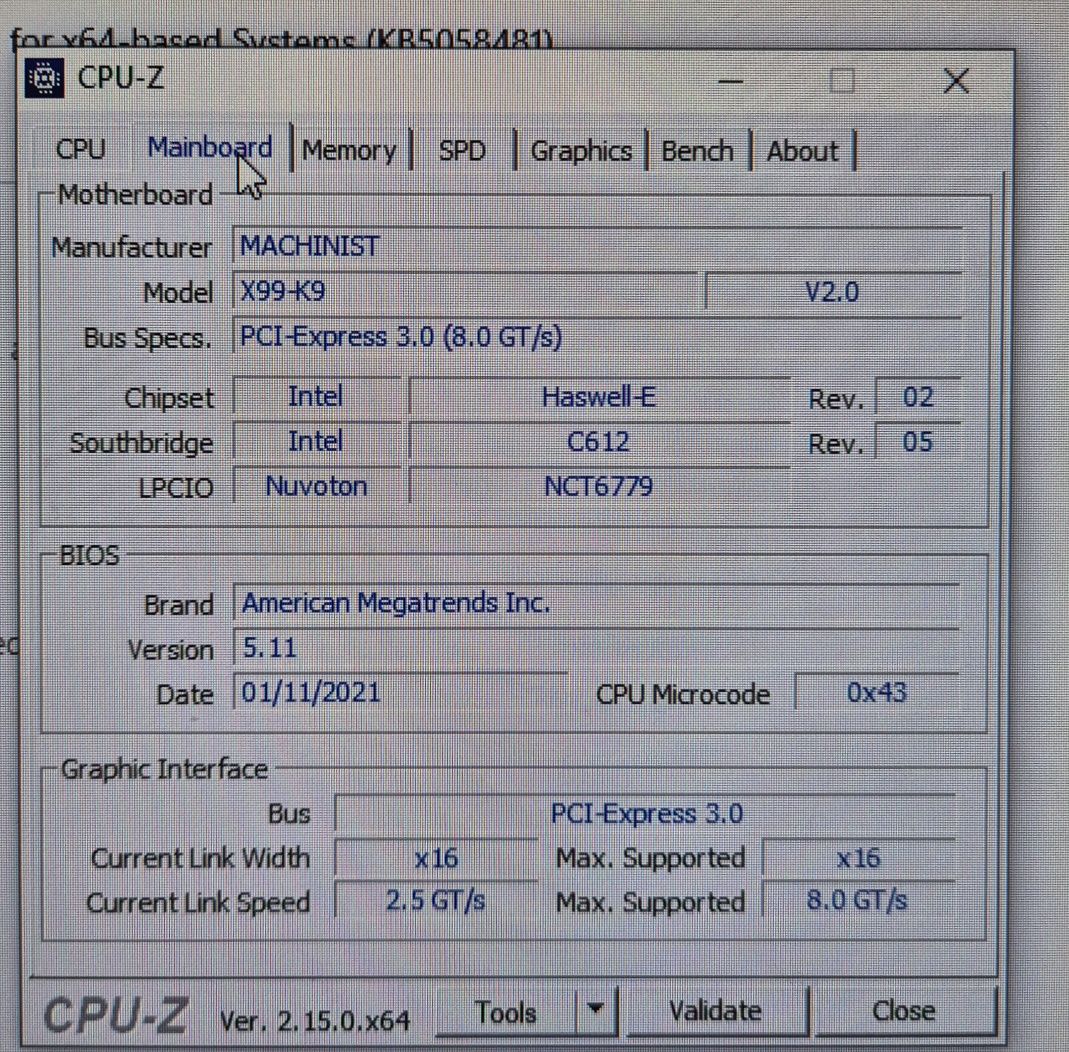The image size is (1069, 1052).
Task: Click the Intel chipset vendor field
Action: click(x=316, y=396)
